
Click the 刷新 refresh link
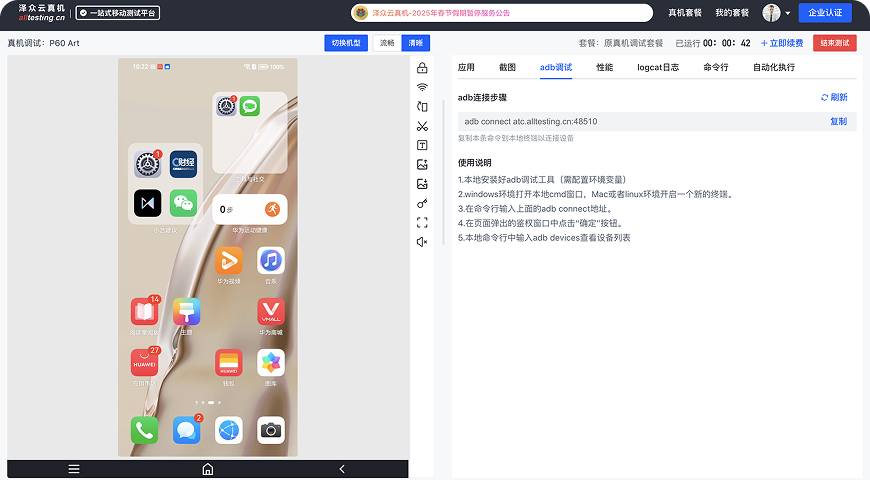click(834, 97)
